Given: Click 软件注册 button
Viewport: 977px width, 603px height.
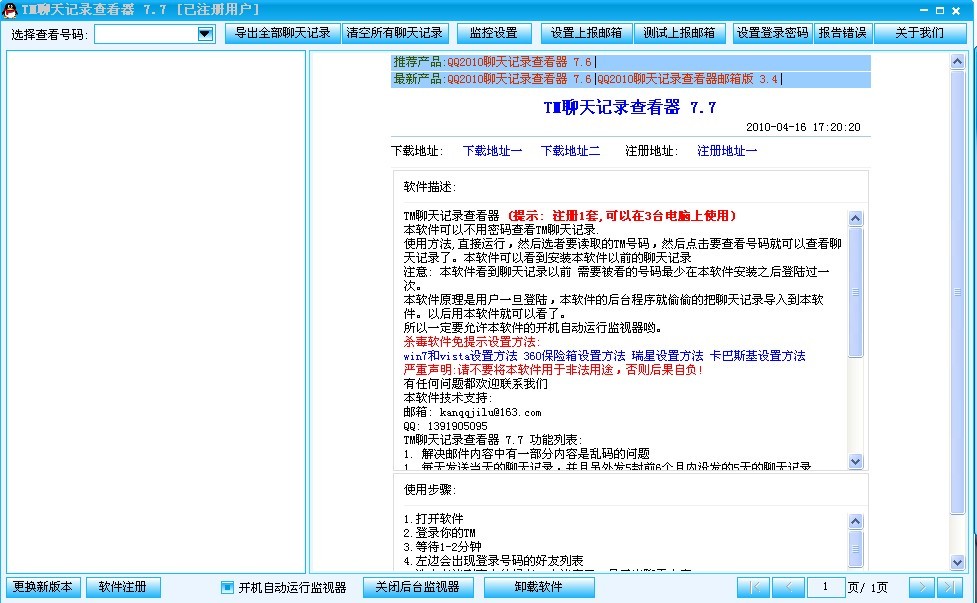Looking at the screenshot, I should point(123,587).
